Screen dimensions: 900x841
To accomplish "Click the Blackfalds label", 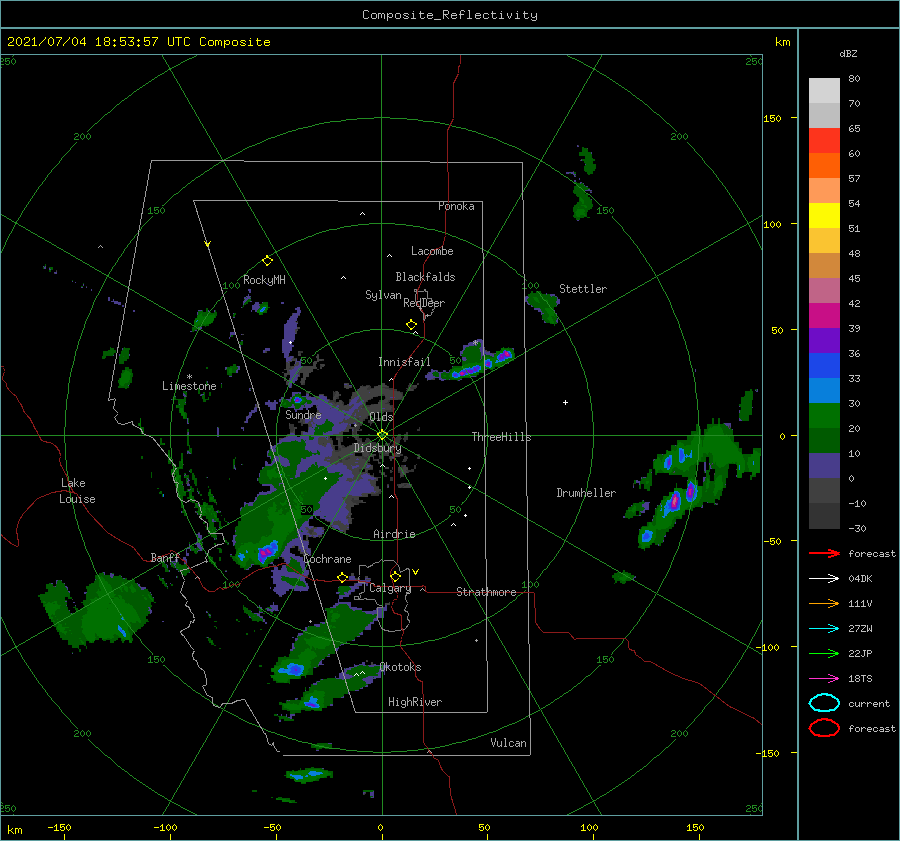I will coord(425,277).
